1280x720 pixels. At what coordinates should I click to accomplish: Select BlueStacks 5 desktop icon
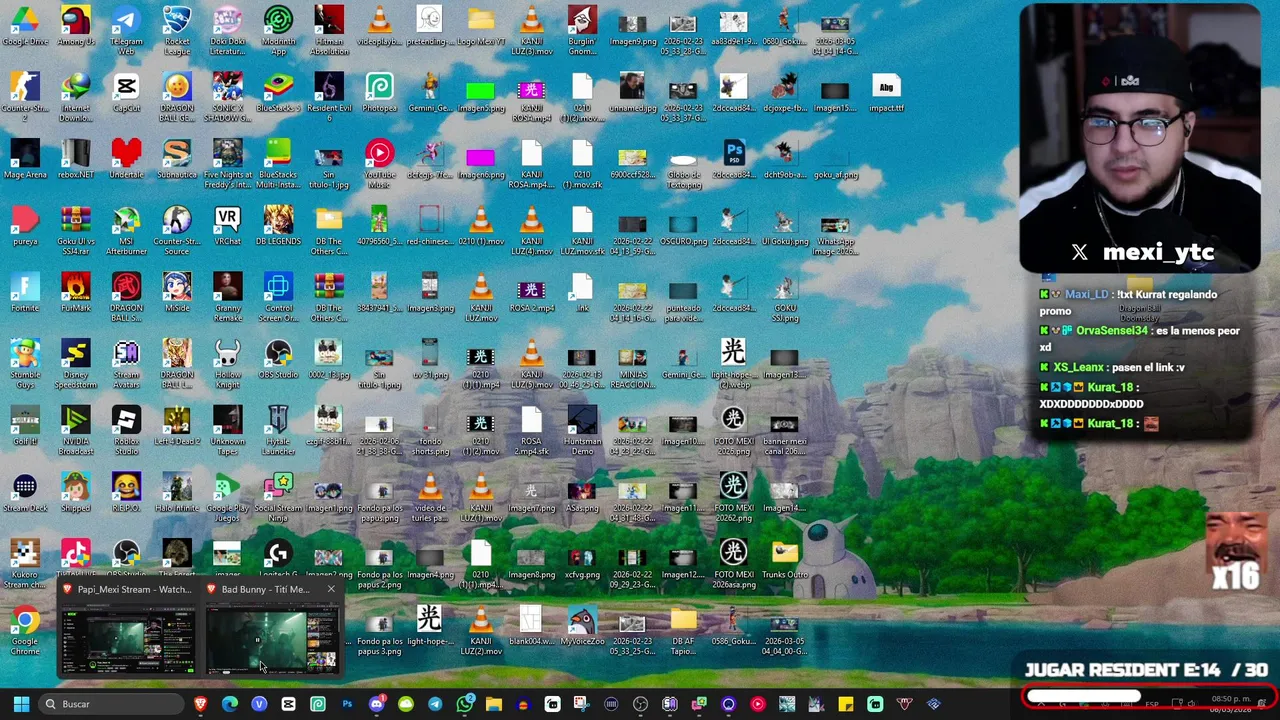click(278, 93)
